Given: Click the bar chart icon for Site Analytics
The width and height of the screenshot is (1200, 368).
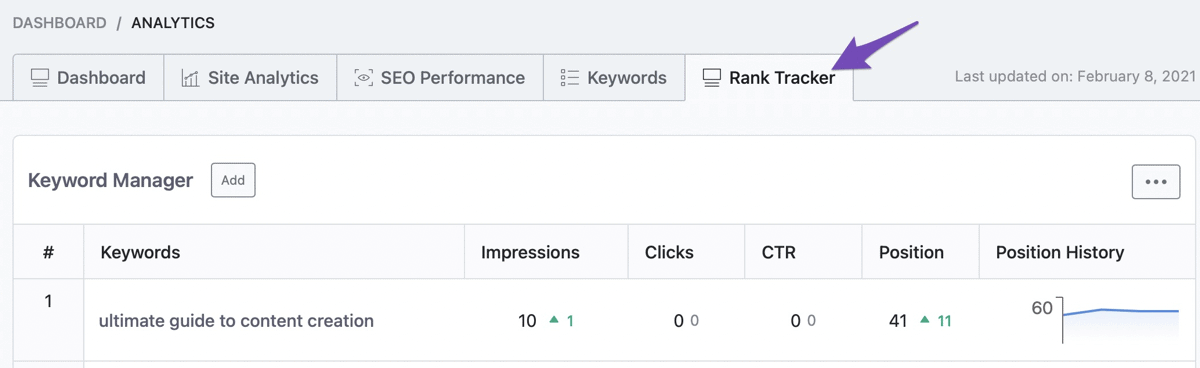Looking at the screenshot, I should (x=190, y=77).
